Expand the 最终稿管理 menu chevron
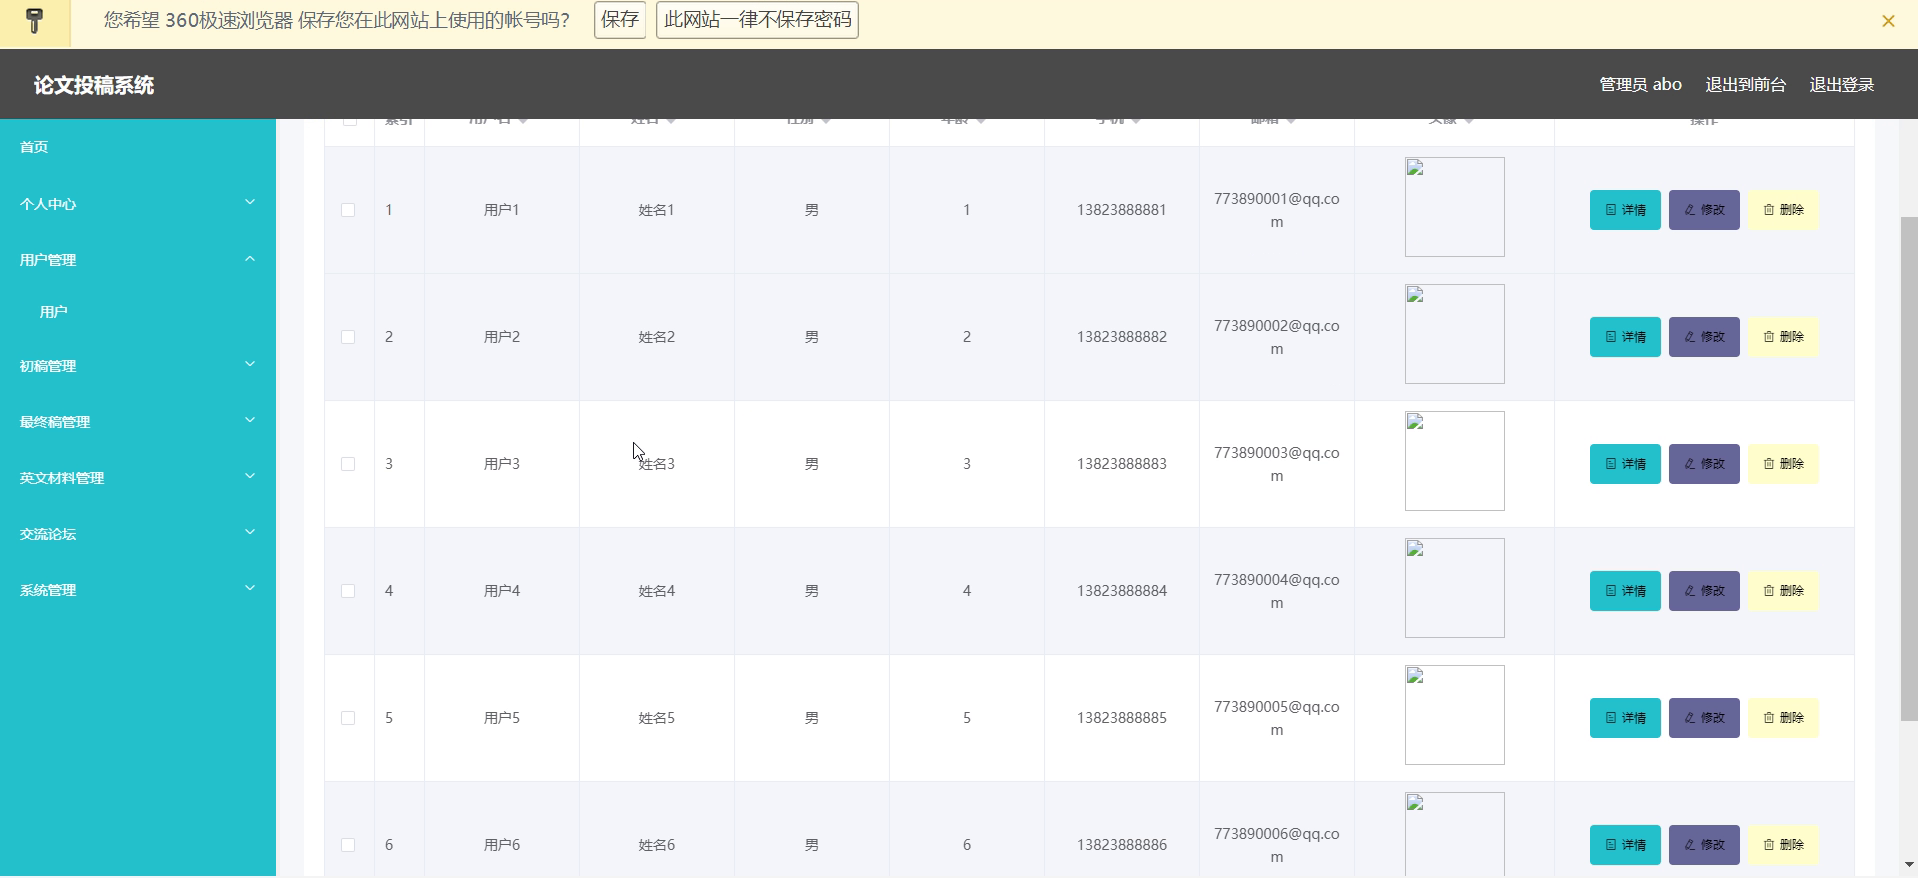This screenshot has width=1918, height=878. pos(250,420)
